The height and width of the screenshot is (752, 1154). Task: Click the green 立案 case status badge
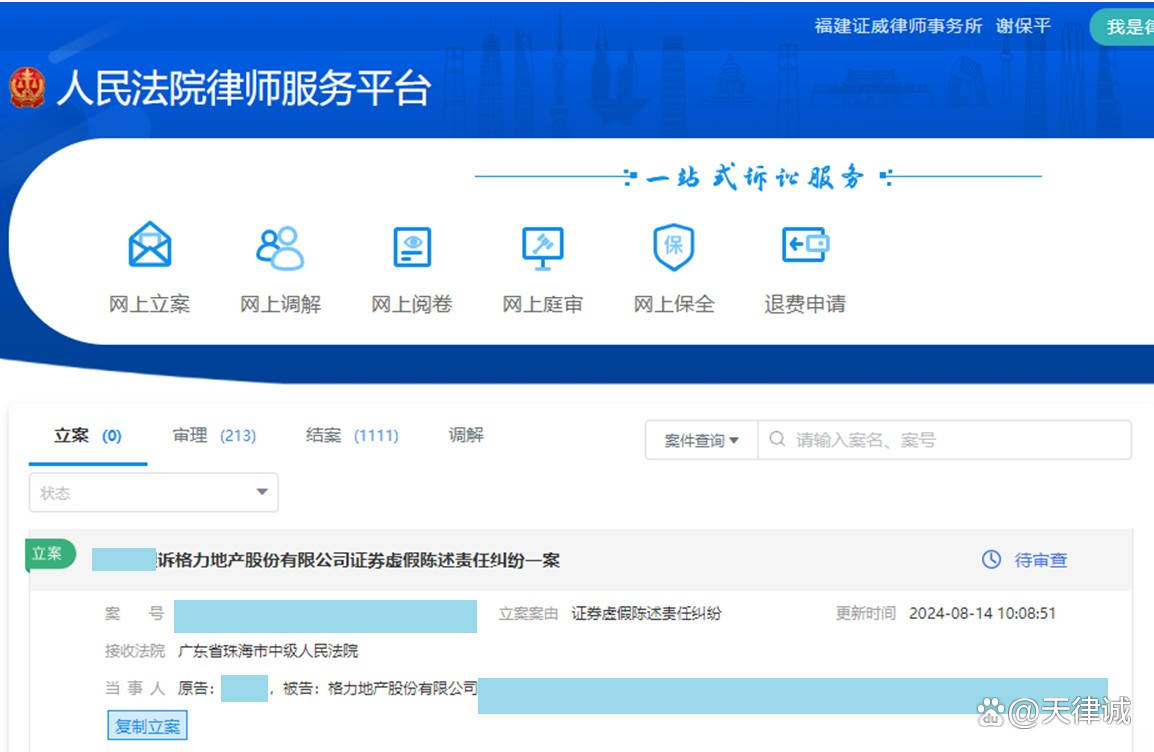tap(48, 553)
